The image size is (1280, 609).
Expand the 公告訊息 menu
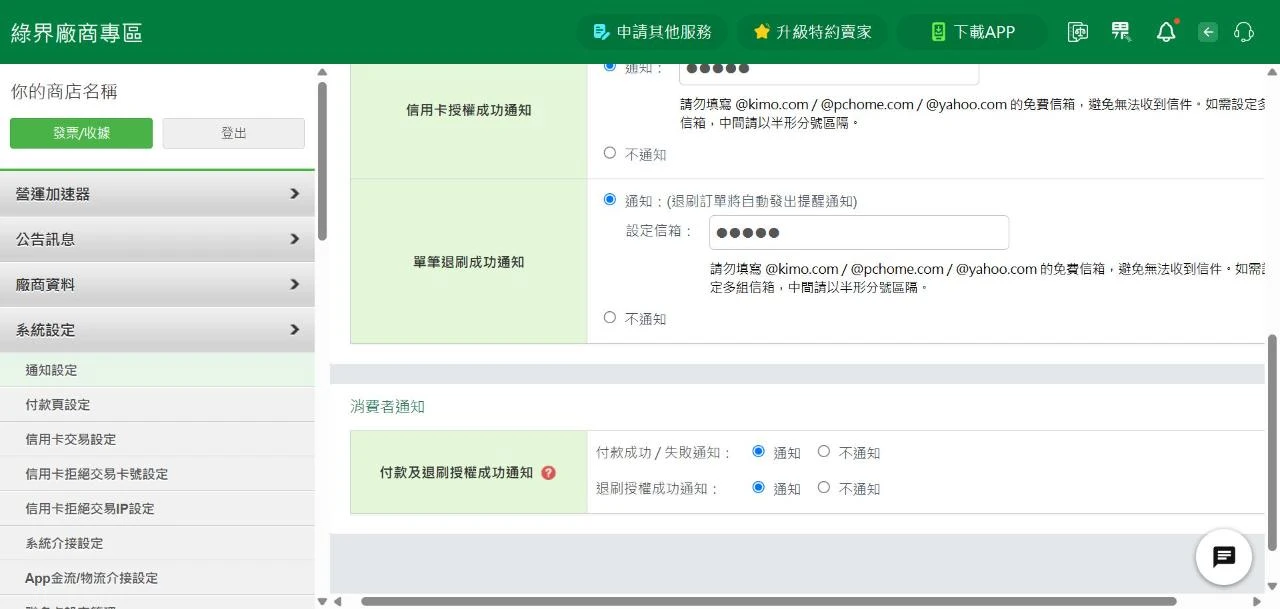click(x=157, y=239)
